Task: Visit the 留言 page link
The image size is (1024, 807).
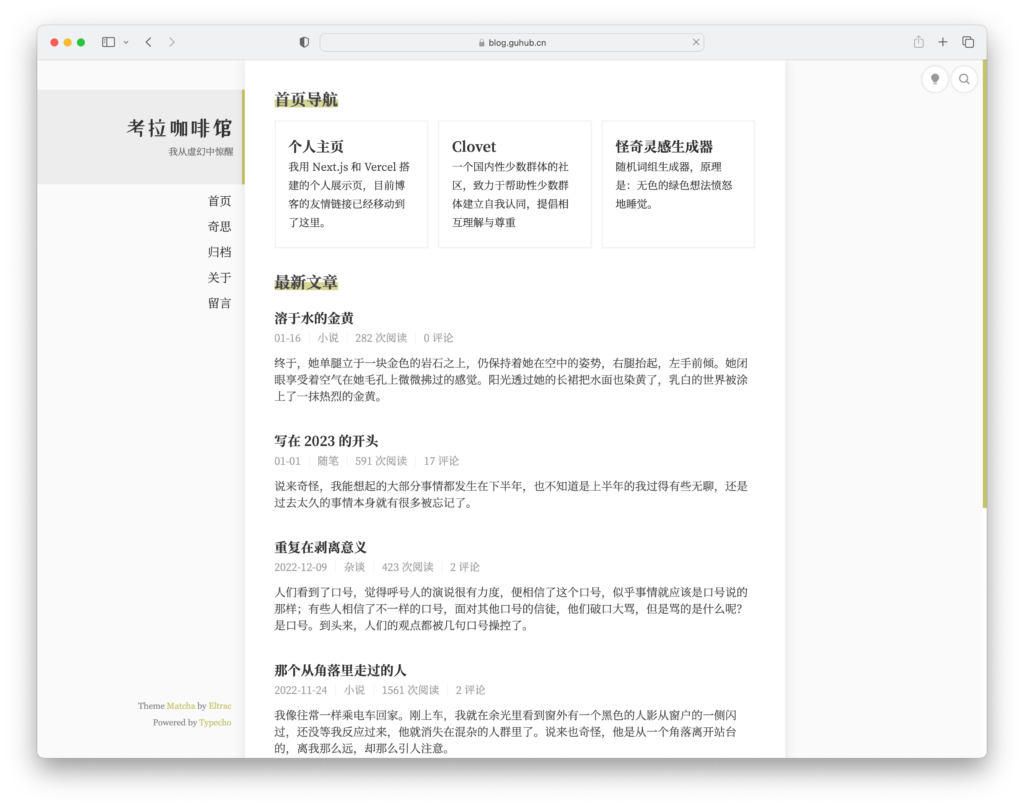Action: click(219, 303)
